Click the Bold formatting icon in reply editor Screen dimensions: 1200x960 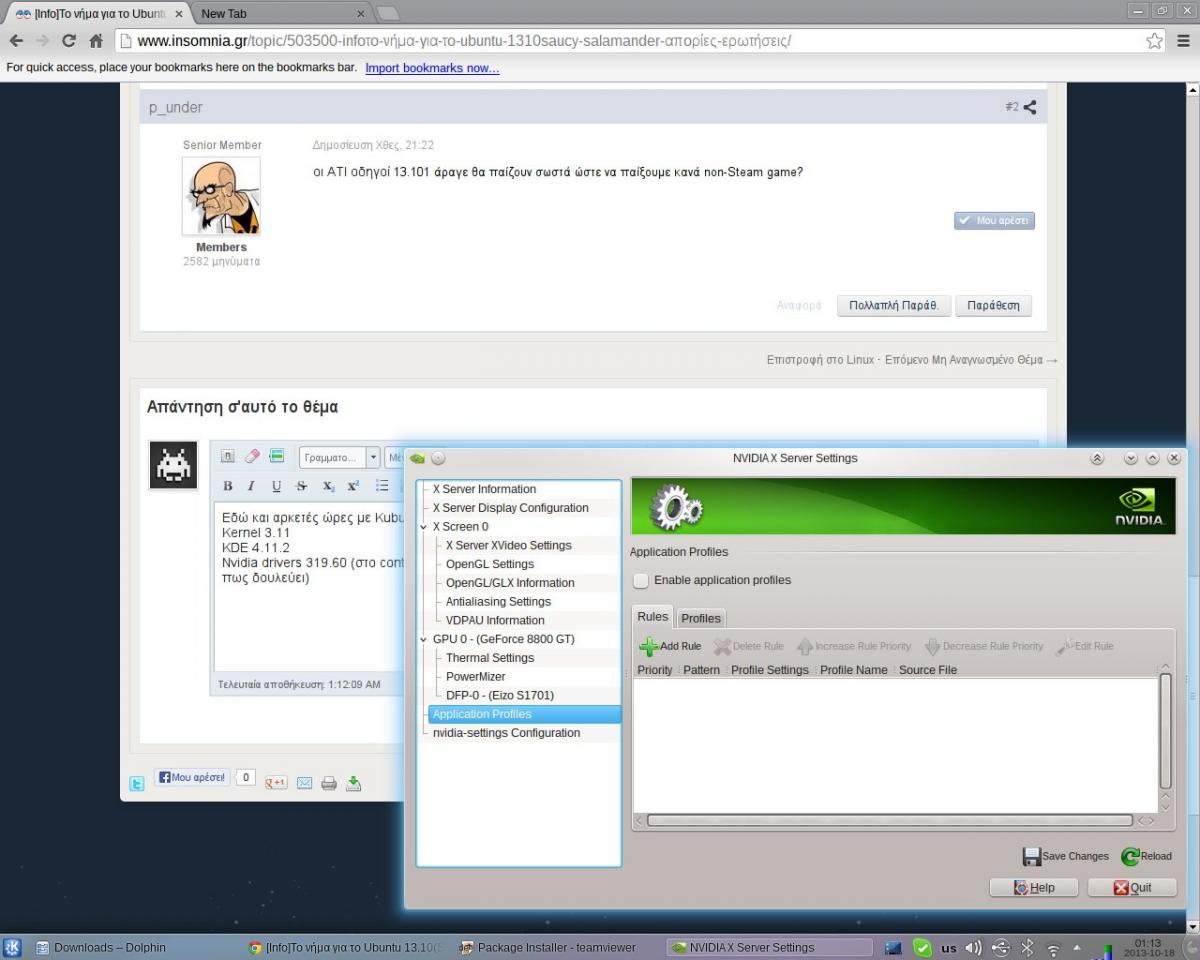point(228,486)
